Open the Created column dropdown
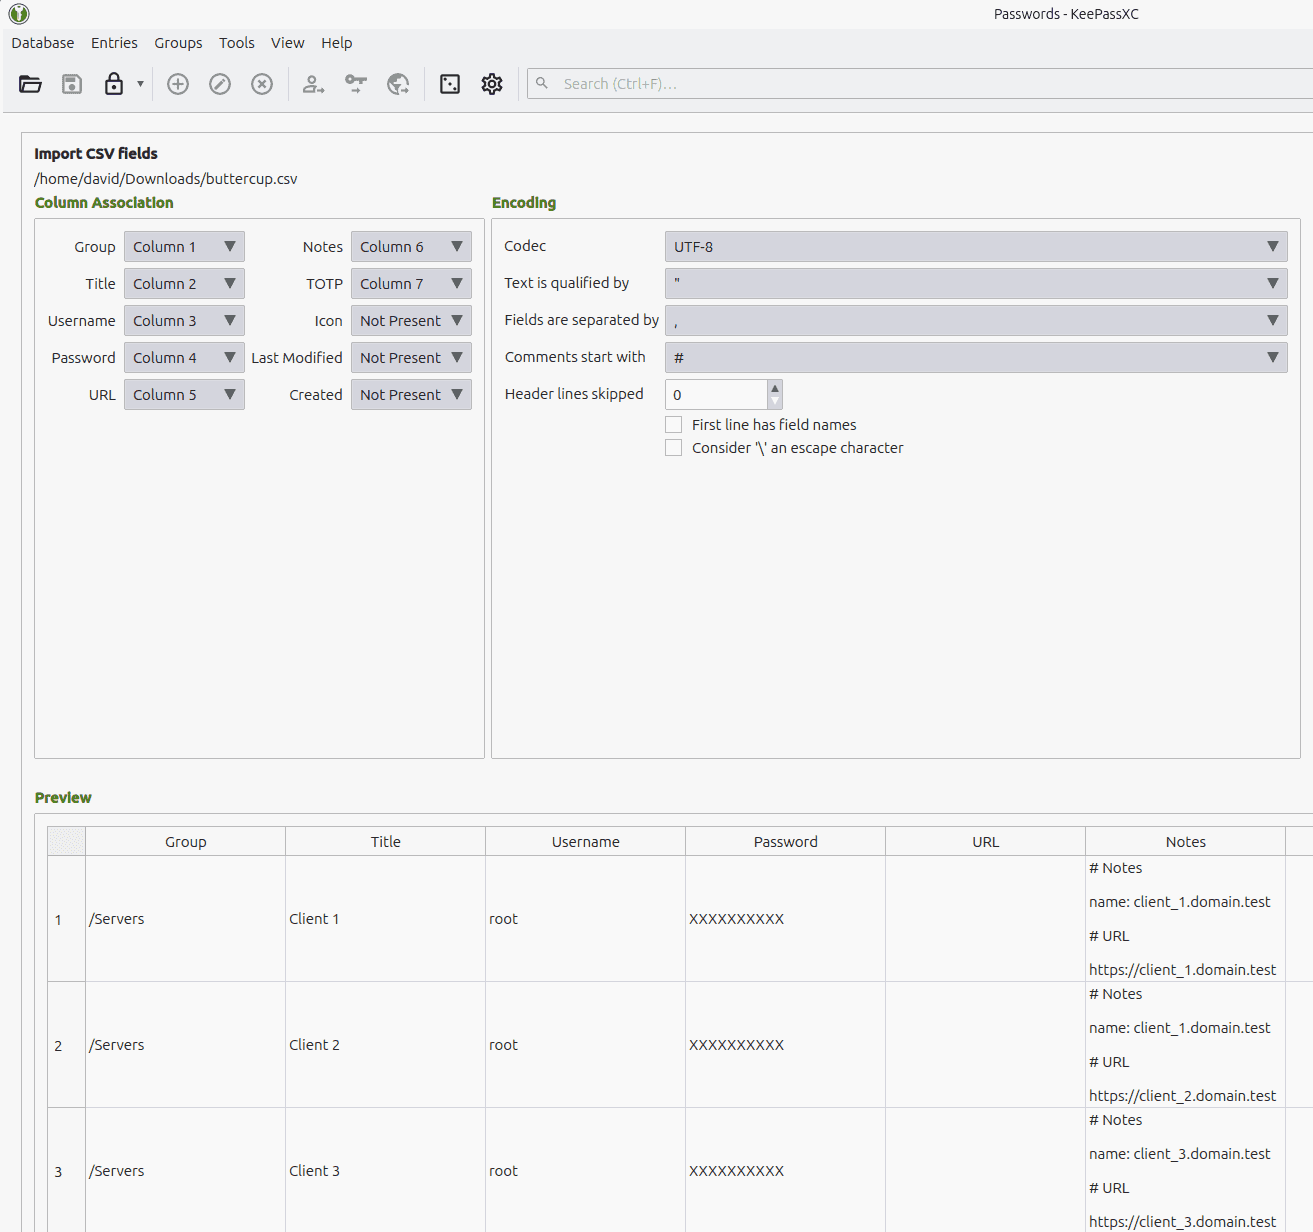This screenshot has width=1313, height=1232. pyautogui.click(x=411, y=395)
